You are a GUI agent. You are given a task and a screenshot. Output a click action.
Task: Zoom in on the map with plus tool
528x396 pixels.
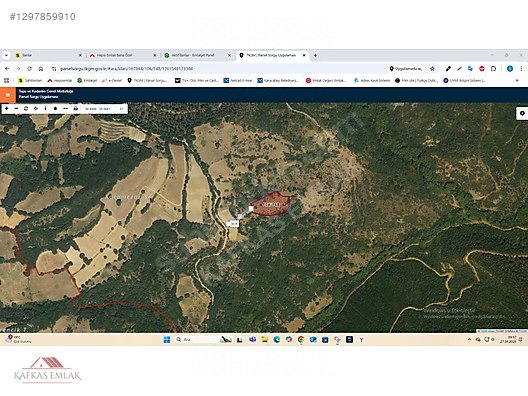click(x=7, y=108)
